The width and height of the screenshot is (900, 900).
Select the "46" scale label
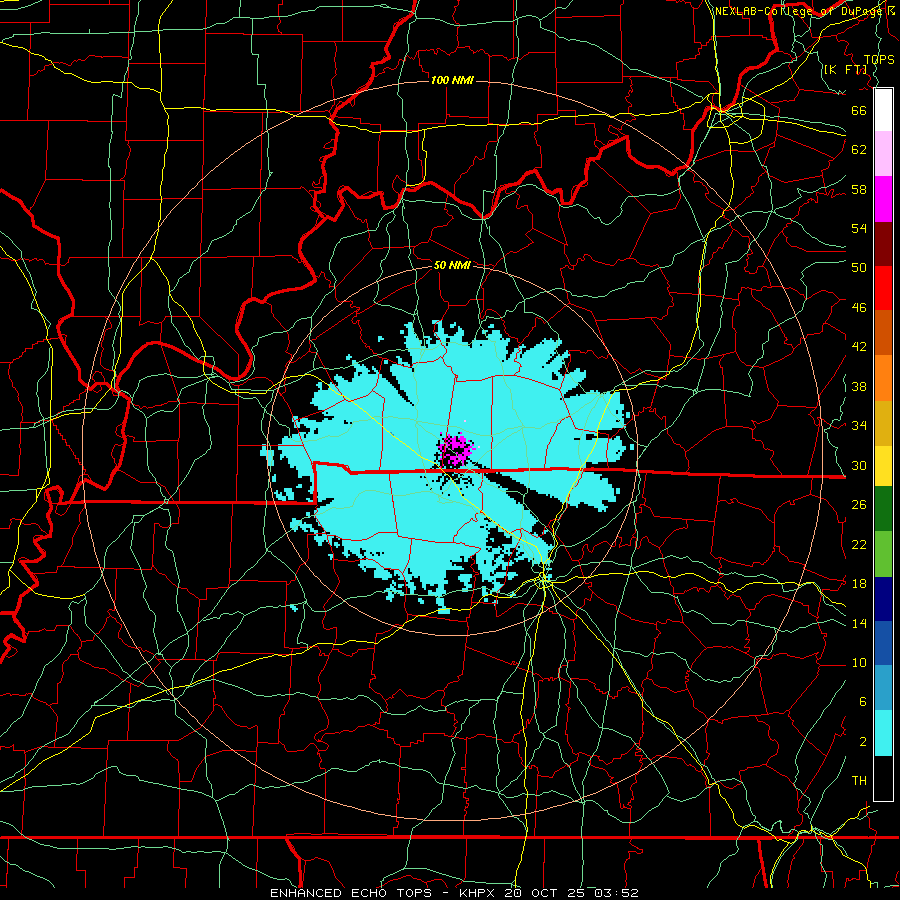click(x=859, y=308)
